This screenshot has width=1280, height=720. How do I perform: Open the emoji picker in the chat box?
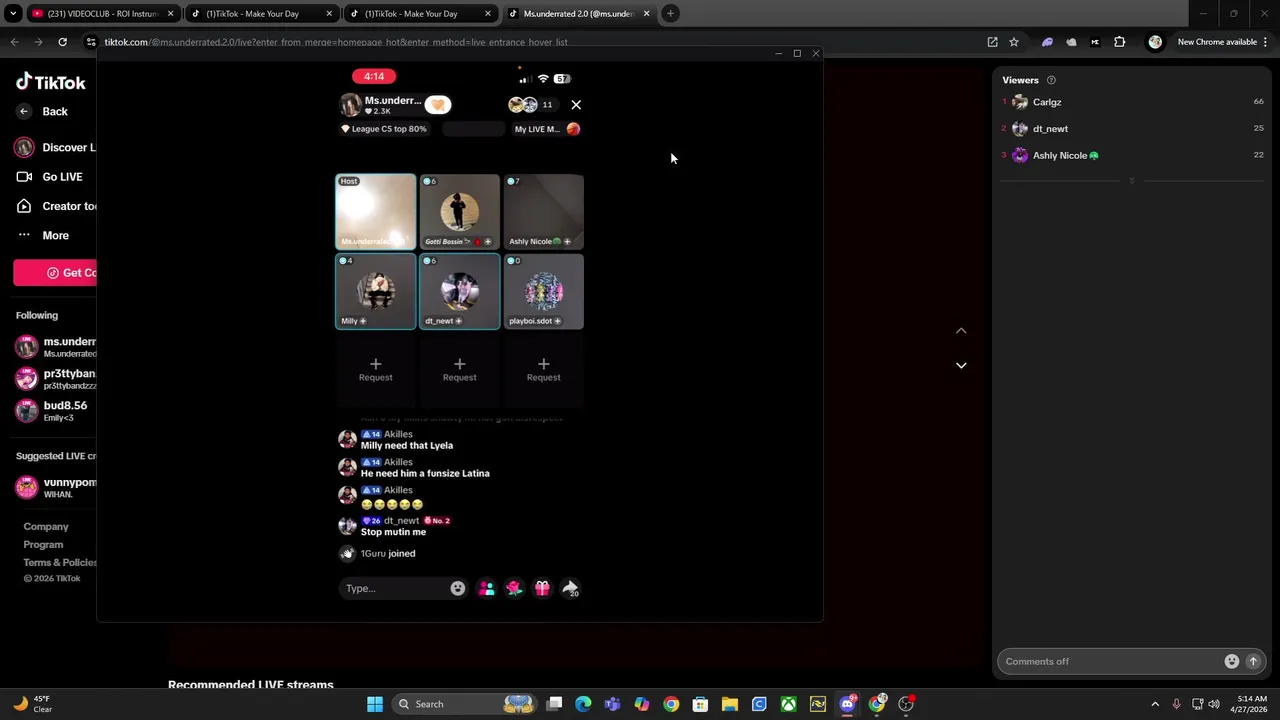point(458,589)
